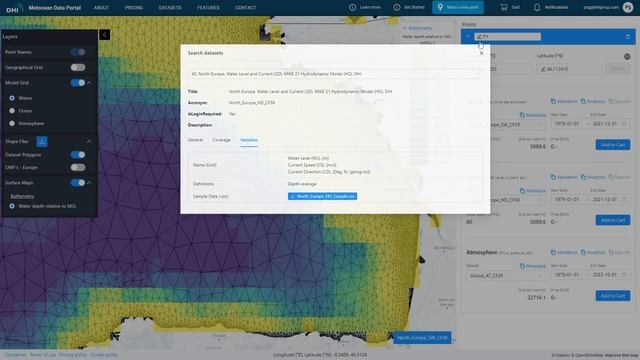640x360 pixels.
Task: Edit Latitude coordinate input field
Action: (x=569, y=69)
